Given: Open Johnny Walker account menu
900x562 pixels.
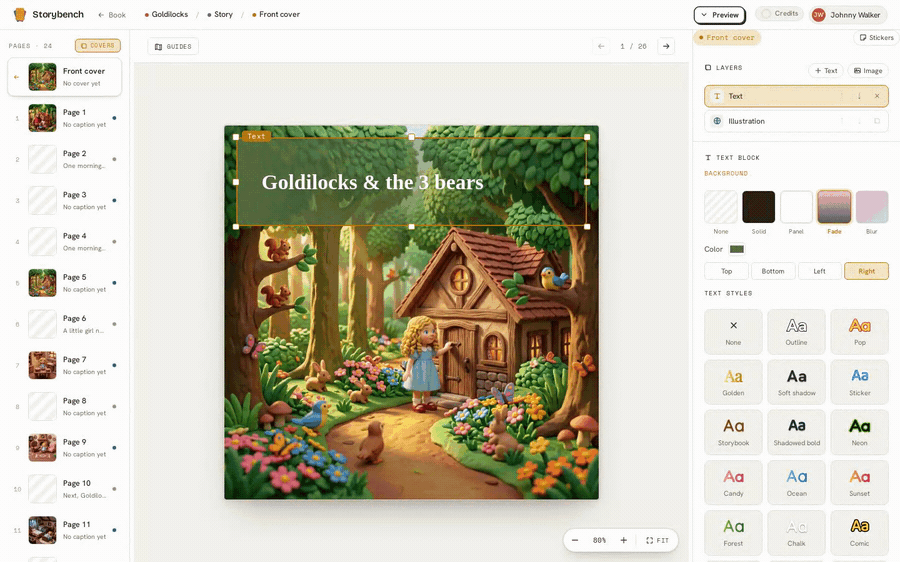Looking at the screenshot, I should coord(848,15).
